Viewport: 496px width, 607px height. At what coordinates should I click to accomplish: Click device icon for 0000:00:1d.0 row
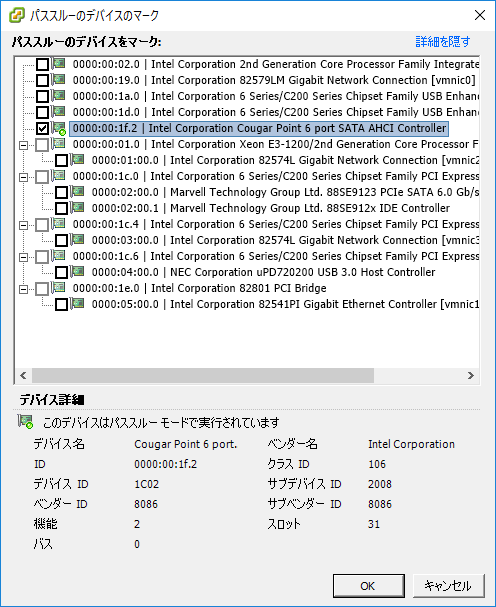click(x=59, y=111)
